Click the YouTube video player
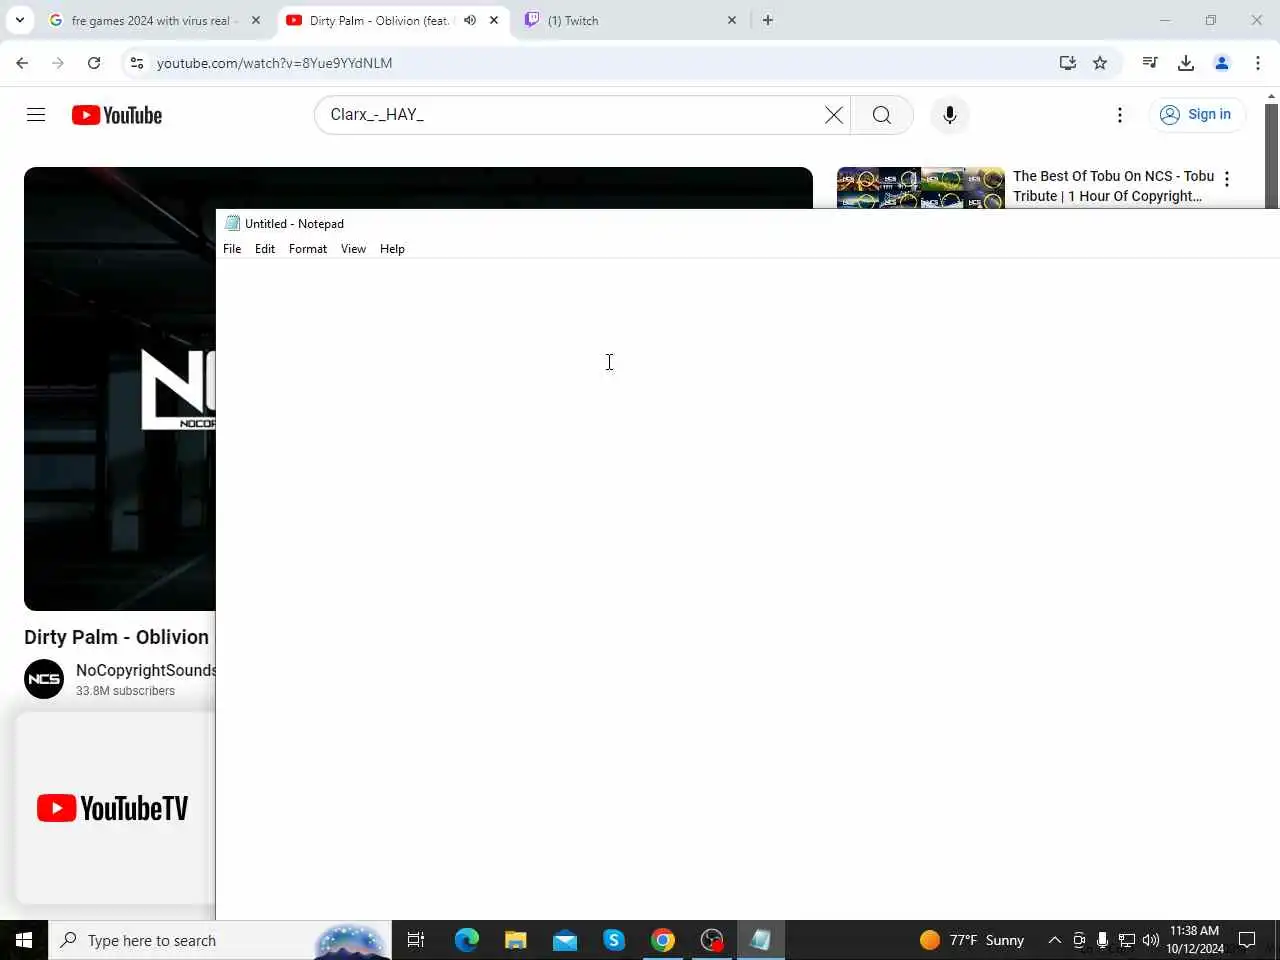Screen dimensions: 1280x960 (x=120, y=389)
